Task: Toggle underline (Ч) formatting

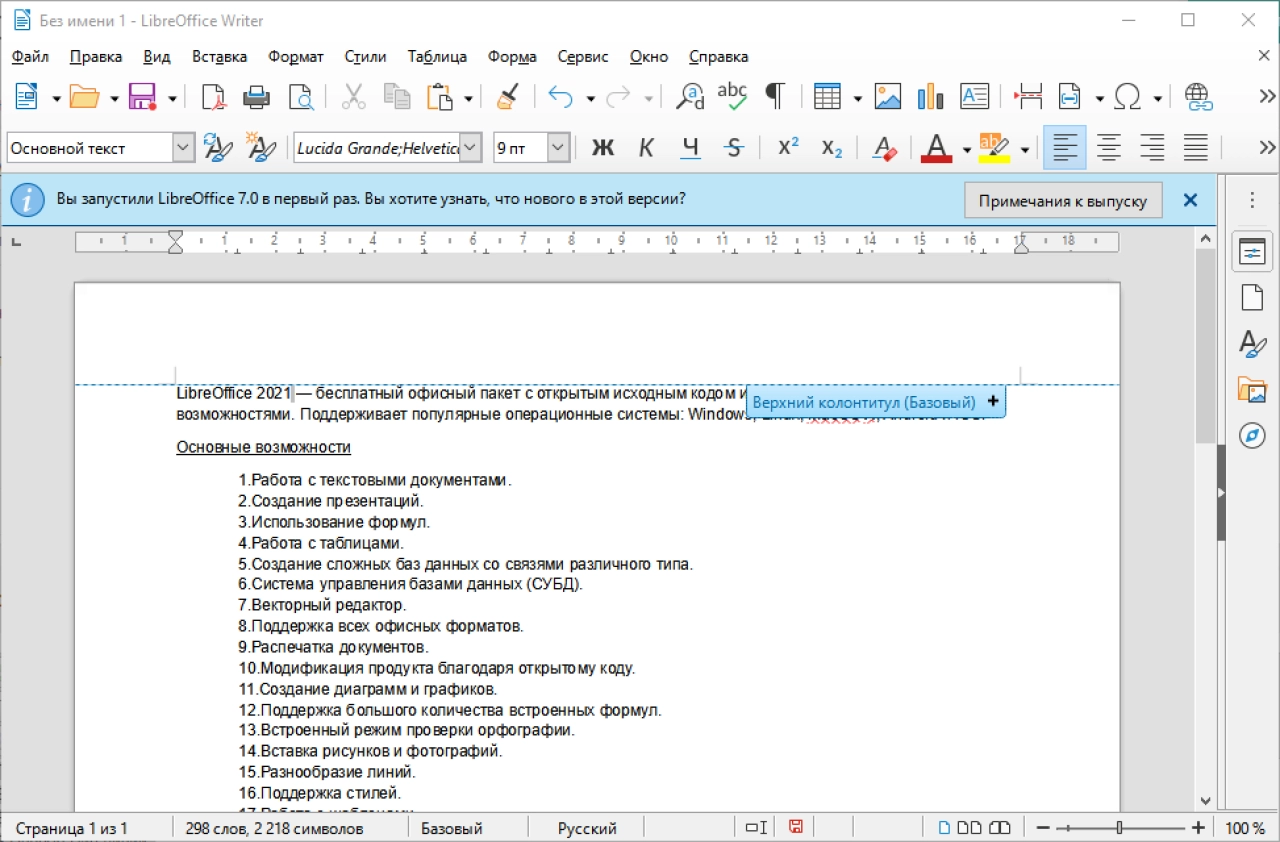Action: click(691, 148)
